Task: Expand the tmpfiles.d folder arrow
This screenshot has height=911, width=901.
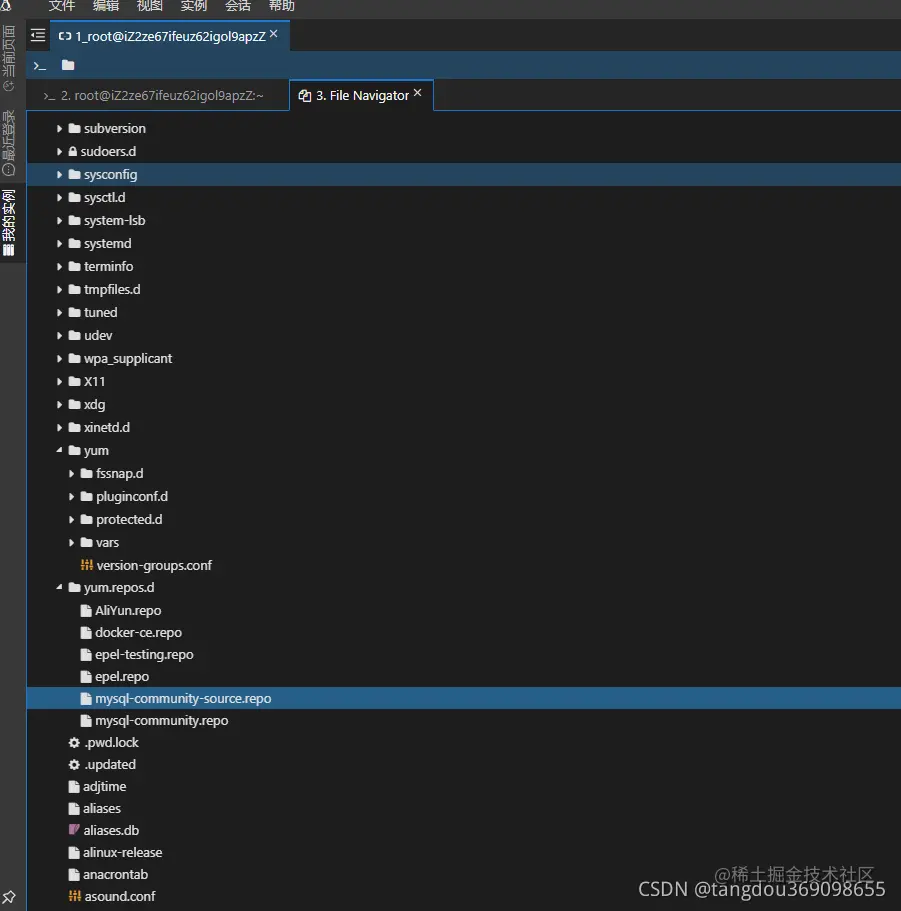Action: coord(59,289)
